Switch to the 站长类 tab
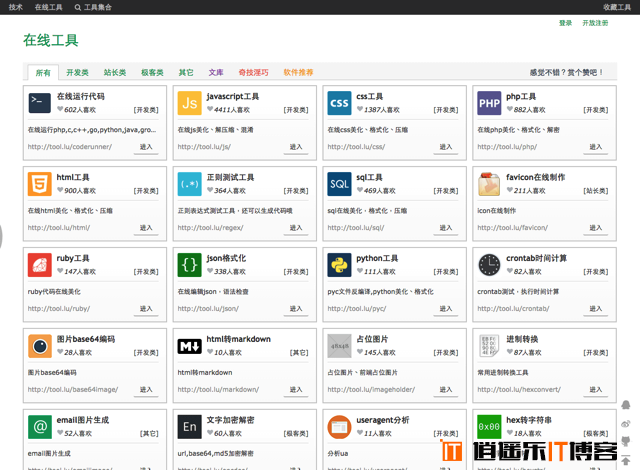The width and height of the screenshot is (640, 470). coord(115,72)
